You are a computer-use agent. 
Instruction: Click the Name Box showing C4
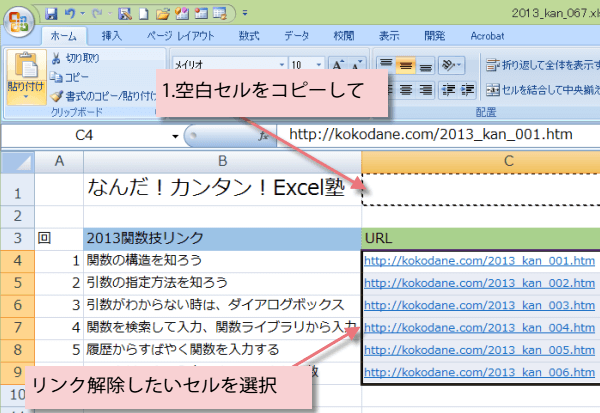pos(84,135)
